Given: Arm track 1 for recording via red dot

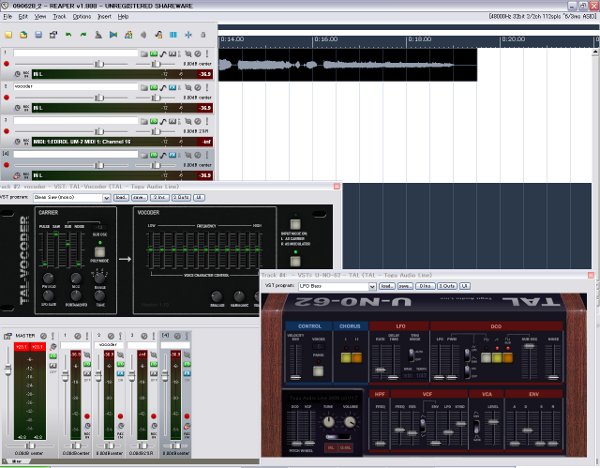Looking at the screenshot, I should (6, 64).
